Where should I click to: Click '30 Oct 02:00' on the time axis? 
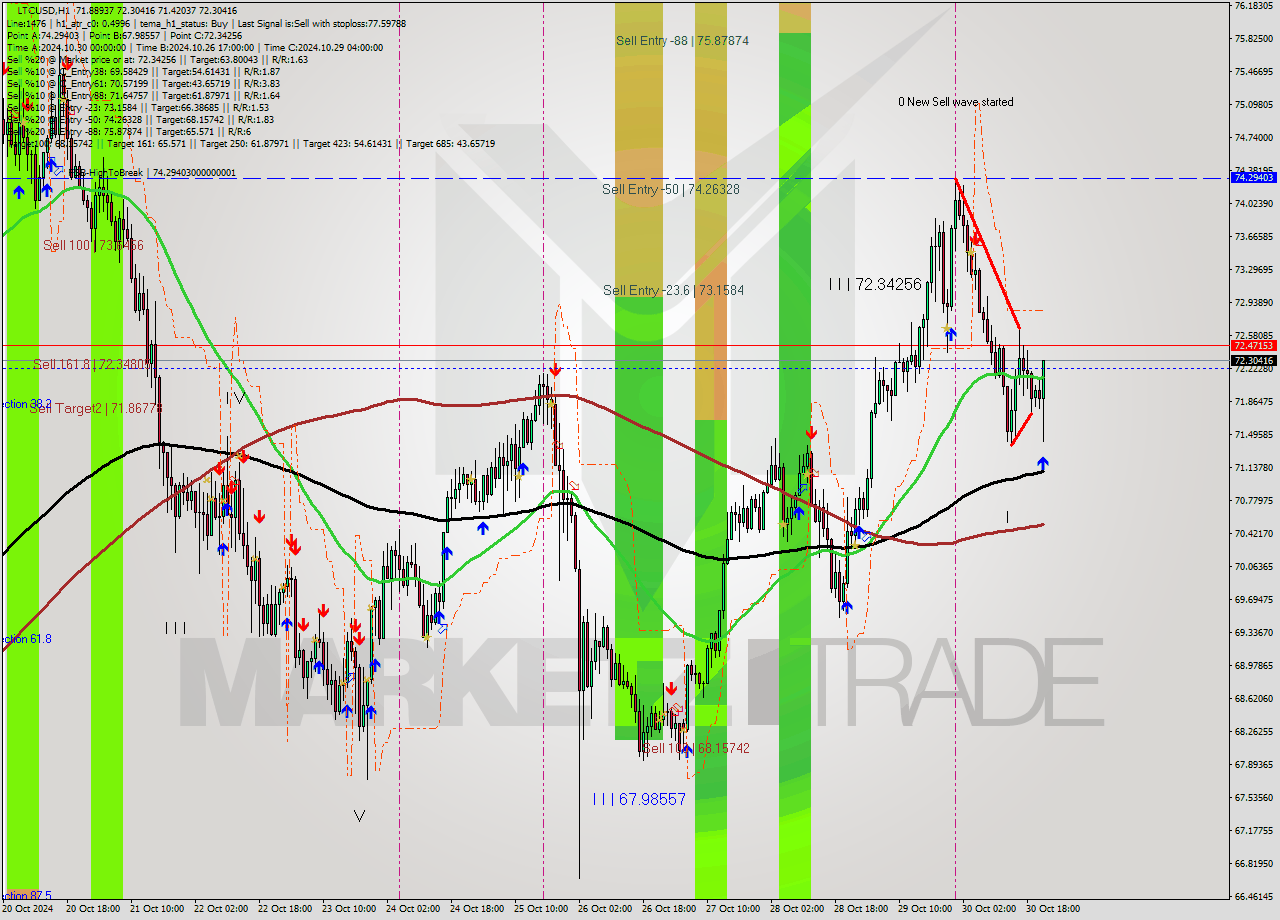(x=988, y=908)
